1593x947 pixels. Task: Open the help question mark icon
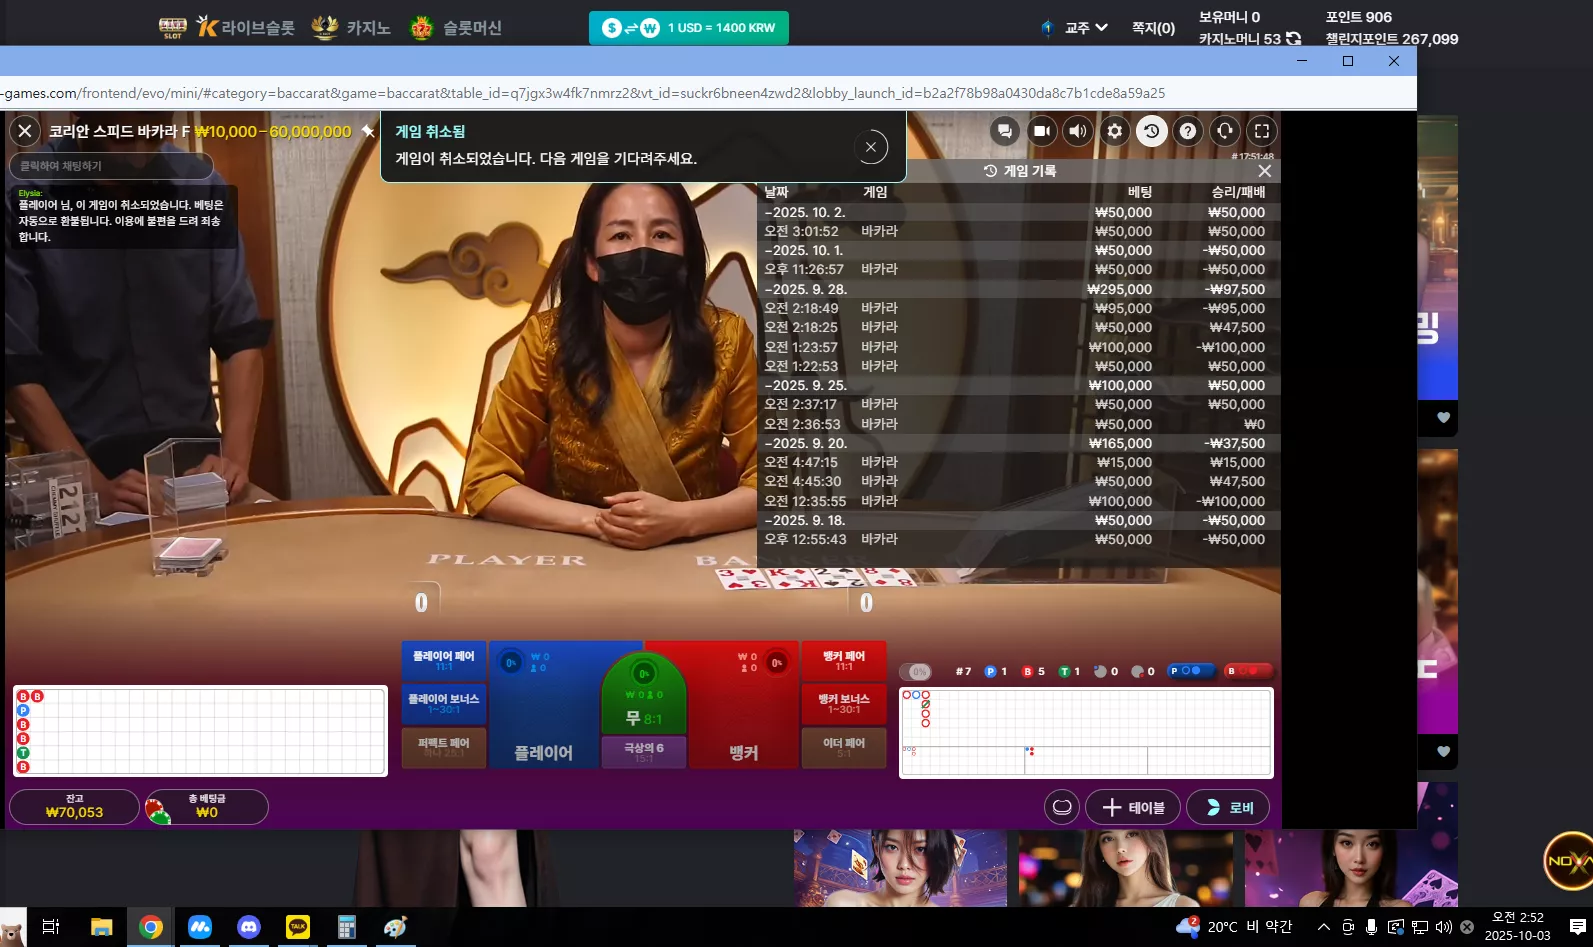click(x=1188, y=131)
